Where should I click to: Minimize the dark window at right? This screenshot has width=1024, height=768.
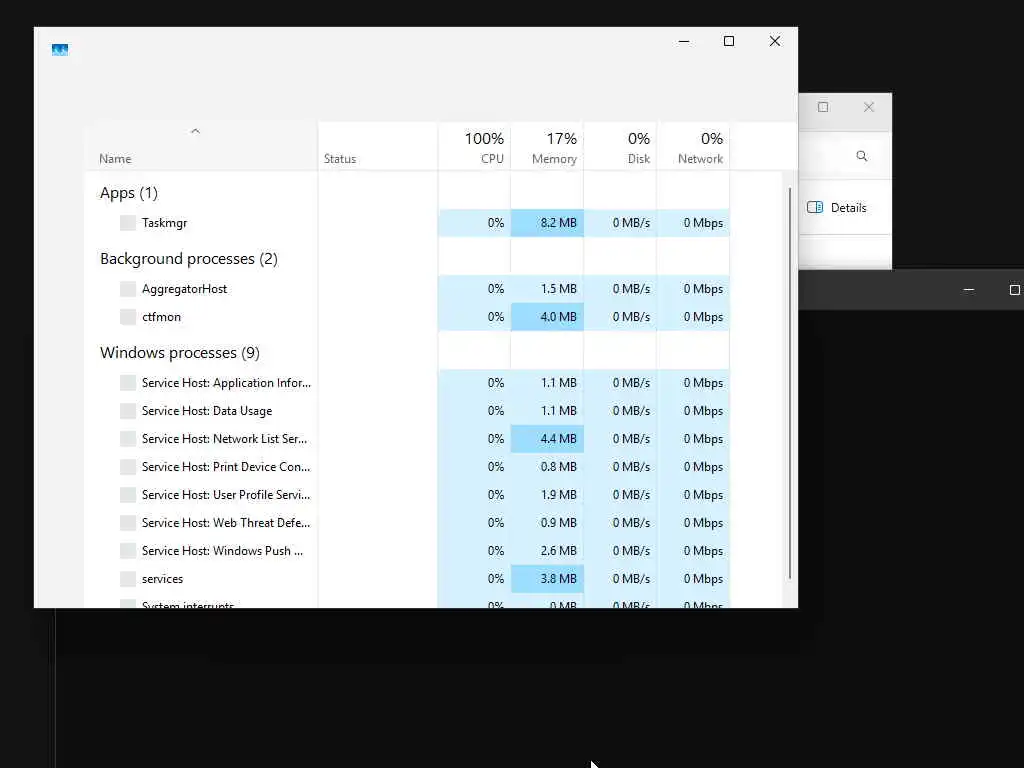click(969, 290)
